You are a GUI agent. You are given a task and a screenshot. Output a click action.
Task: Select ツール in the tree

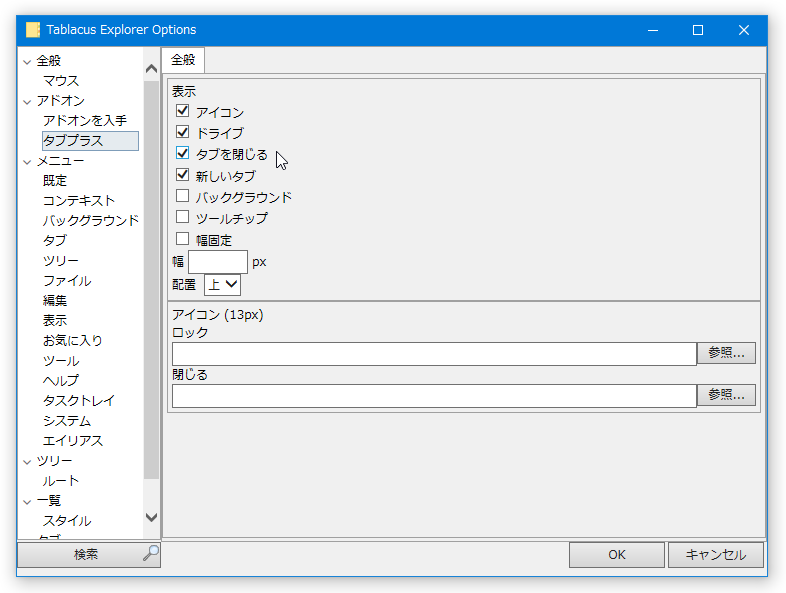pyautogui.click(x=61, y=361)
